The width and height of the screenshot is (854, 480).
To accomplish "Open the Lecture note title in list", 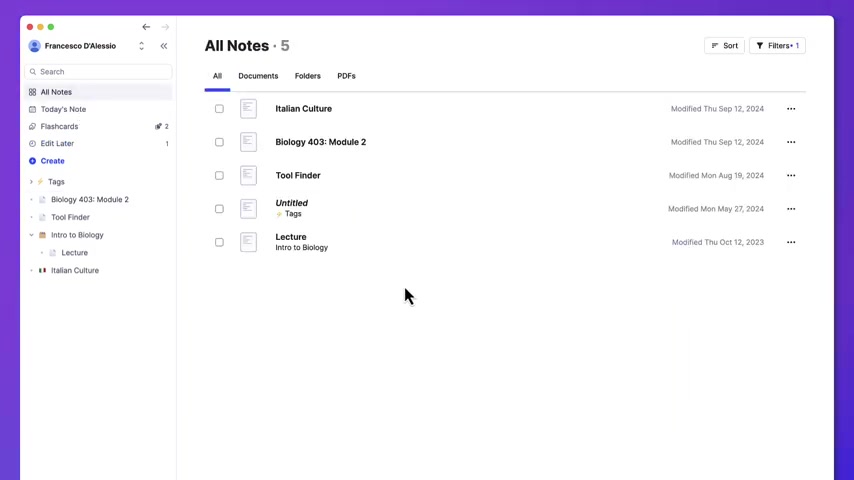I will [x=291, y=237].
